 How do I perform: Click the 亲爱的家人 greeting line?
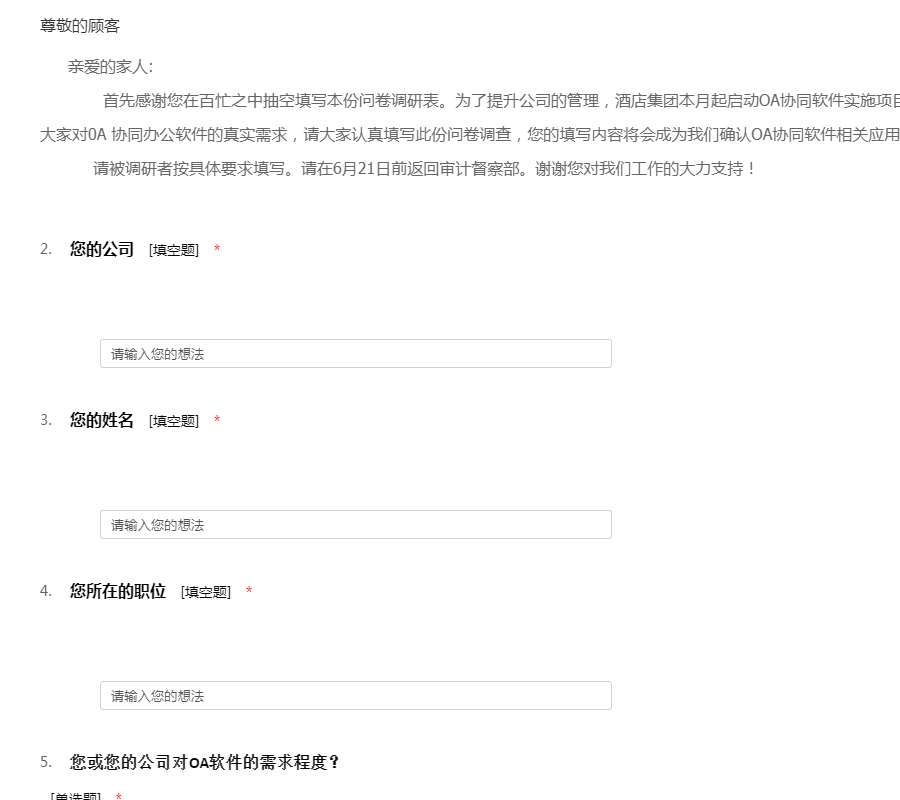(111, 67)
